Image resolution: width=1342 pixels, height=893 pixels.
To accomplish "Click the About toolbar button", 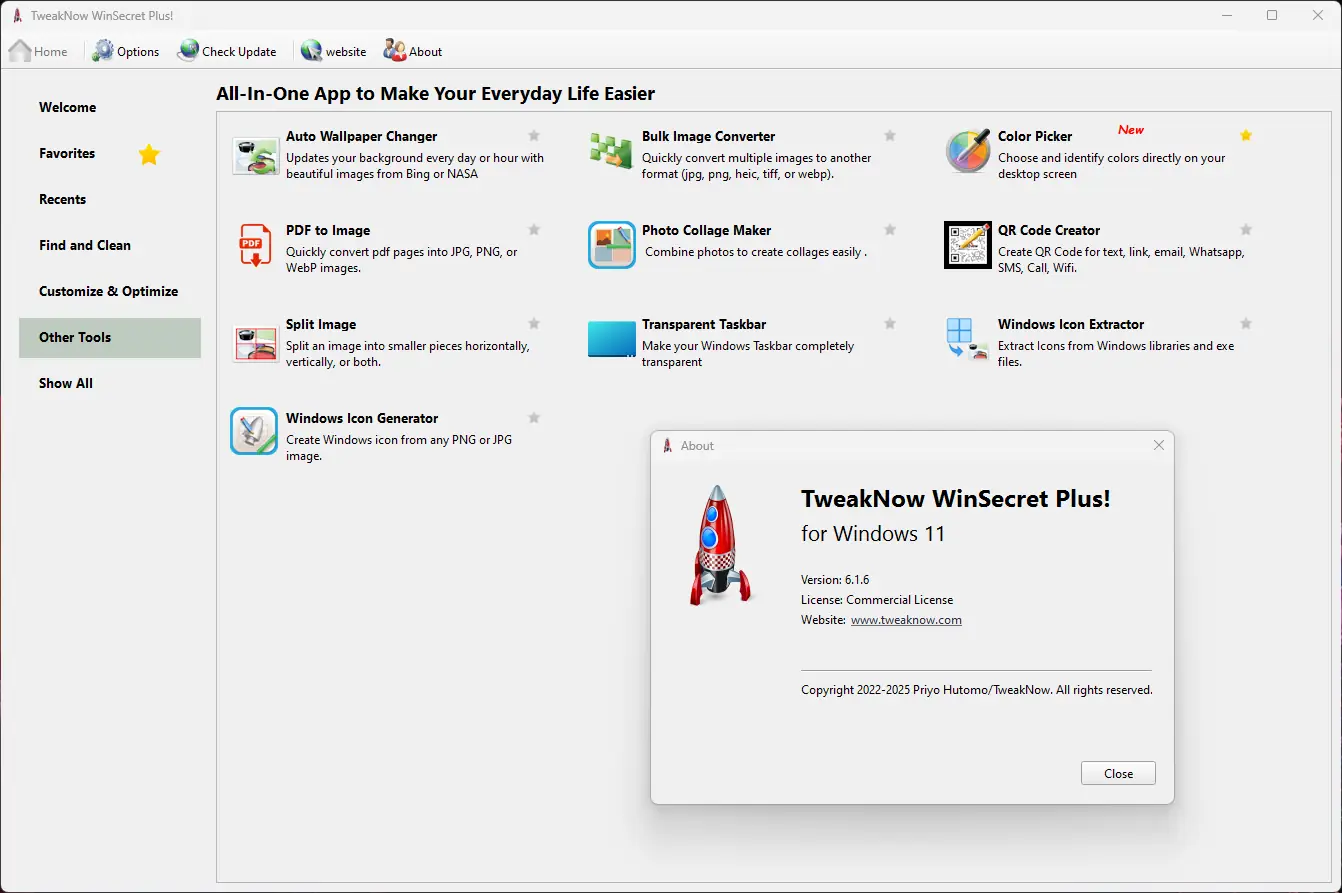I will click(x=413, y=51).
